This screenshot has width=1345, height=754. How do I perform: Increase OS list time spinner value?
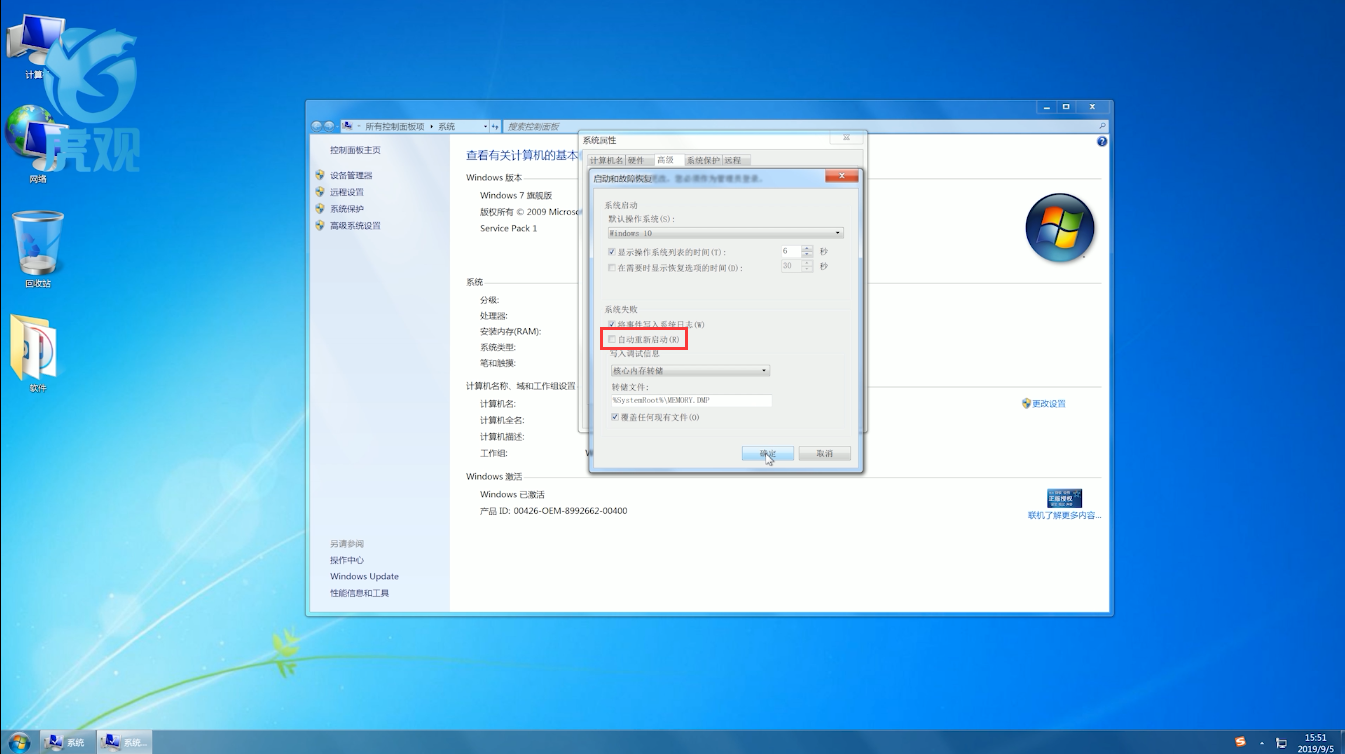pos(808,249)
